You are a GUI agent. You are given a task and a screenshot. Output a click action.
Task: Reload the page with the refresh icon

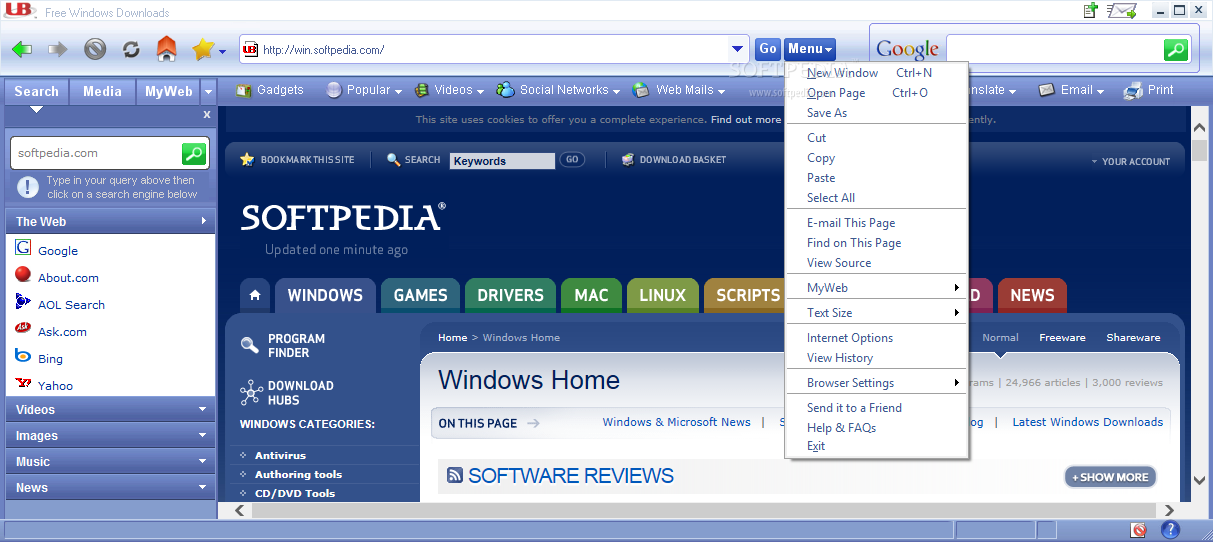pyautogui.click(x=131, y=49)
